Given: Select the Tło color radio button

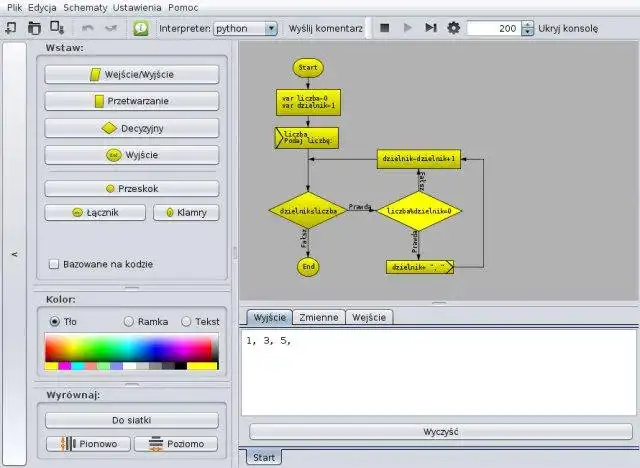Looking at the screenshot, I should 54,322.
